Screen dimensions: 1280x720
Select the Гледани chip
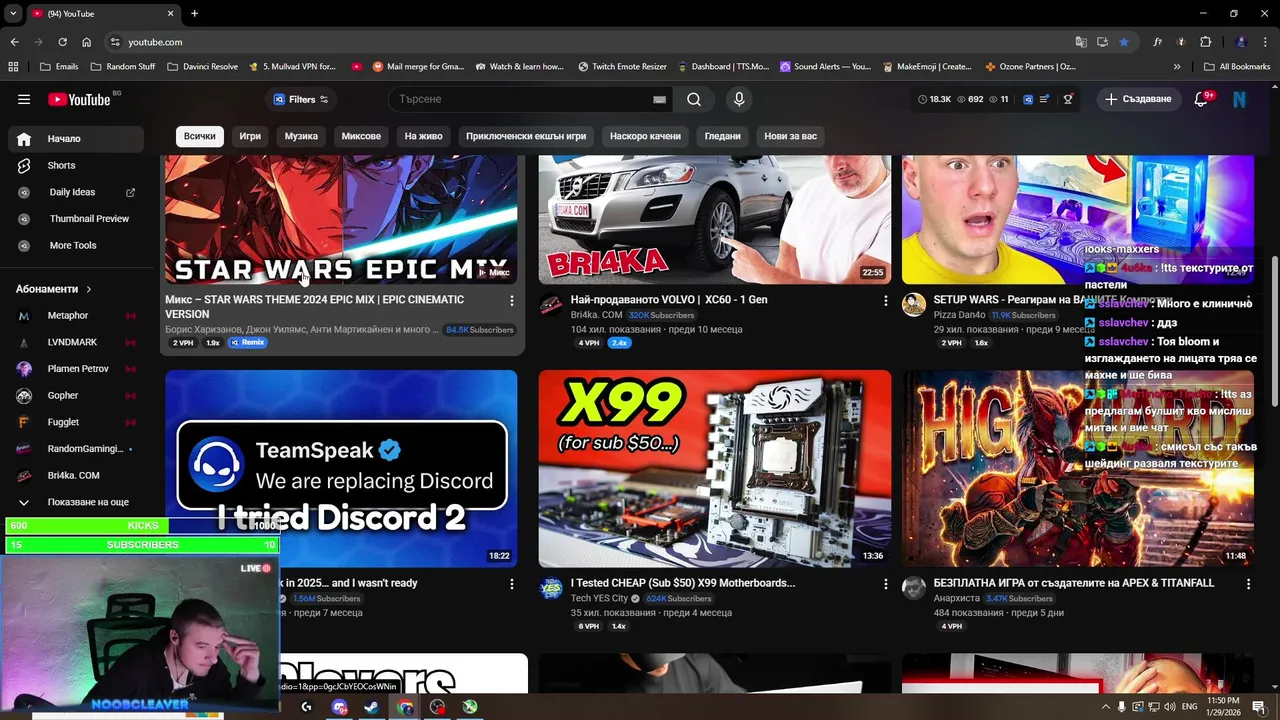click(x=722, y=136)
